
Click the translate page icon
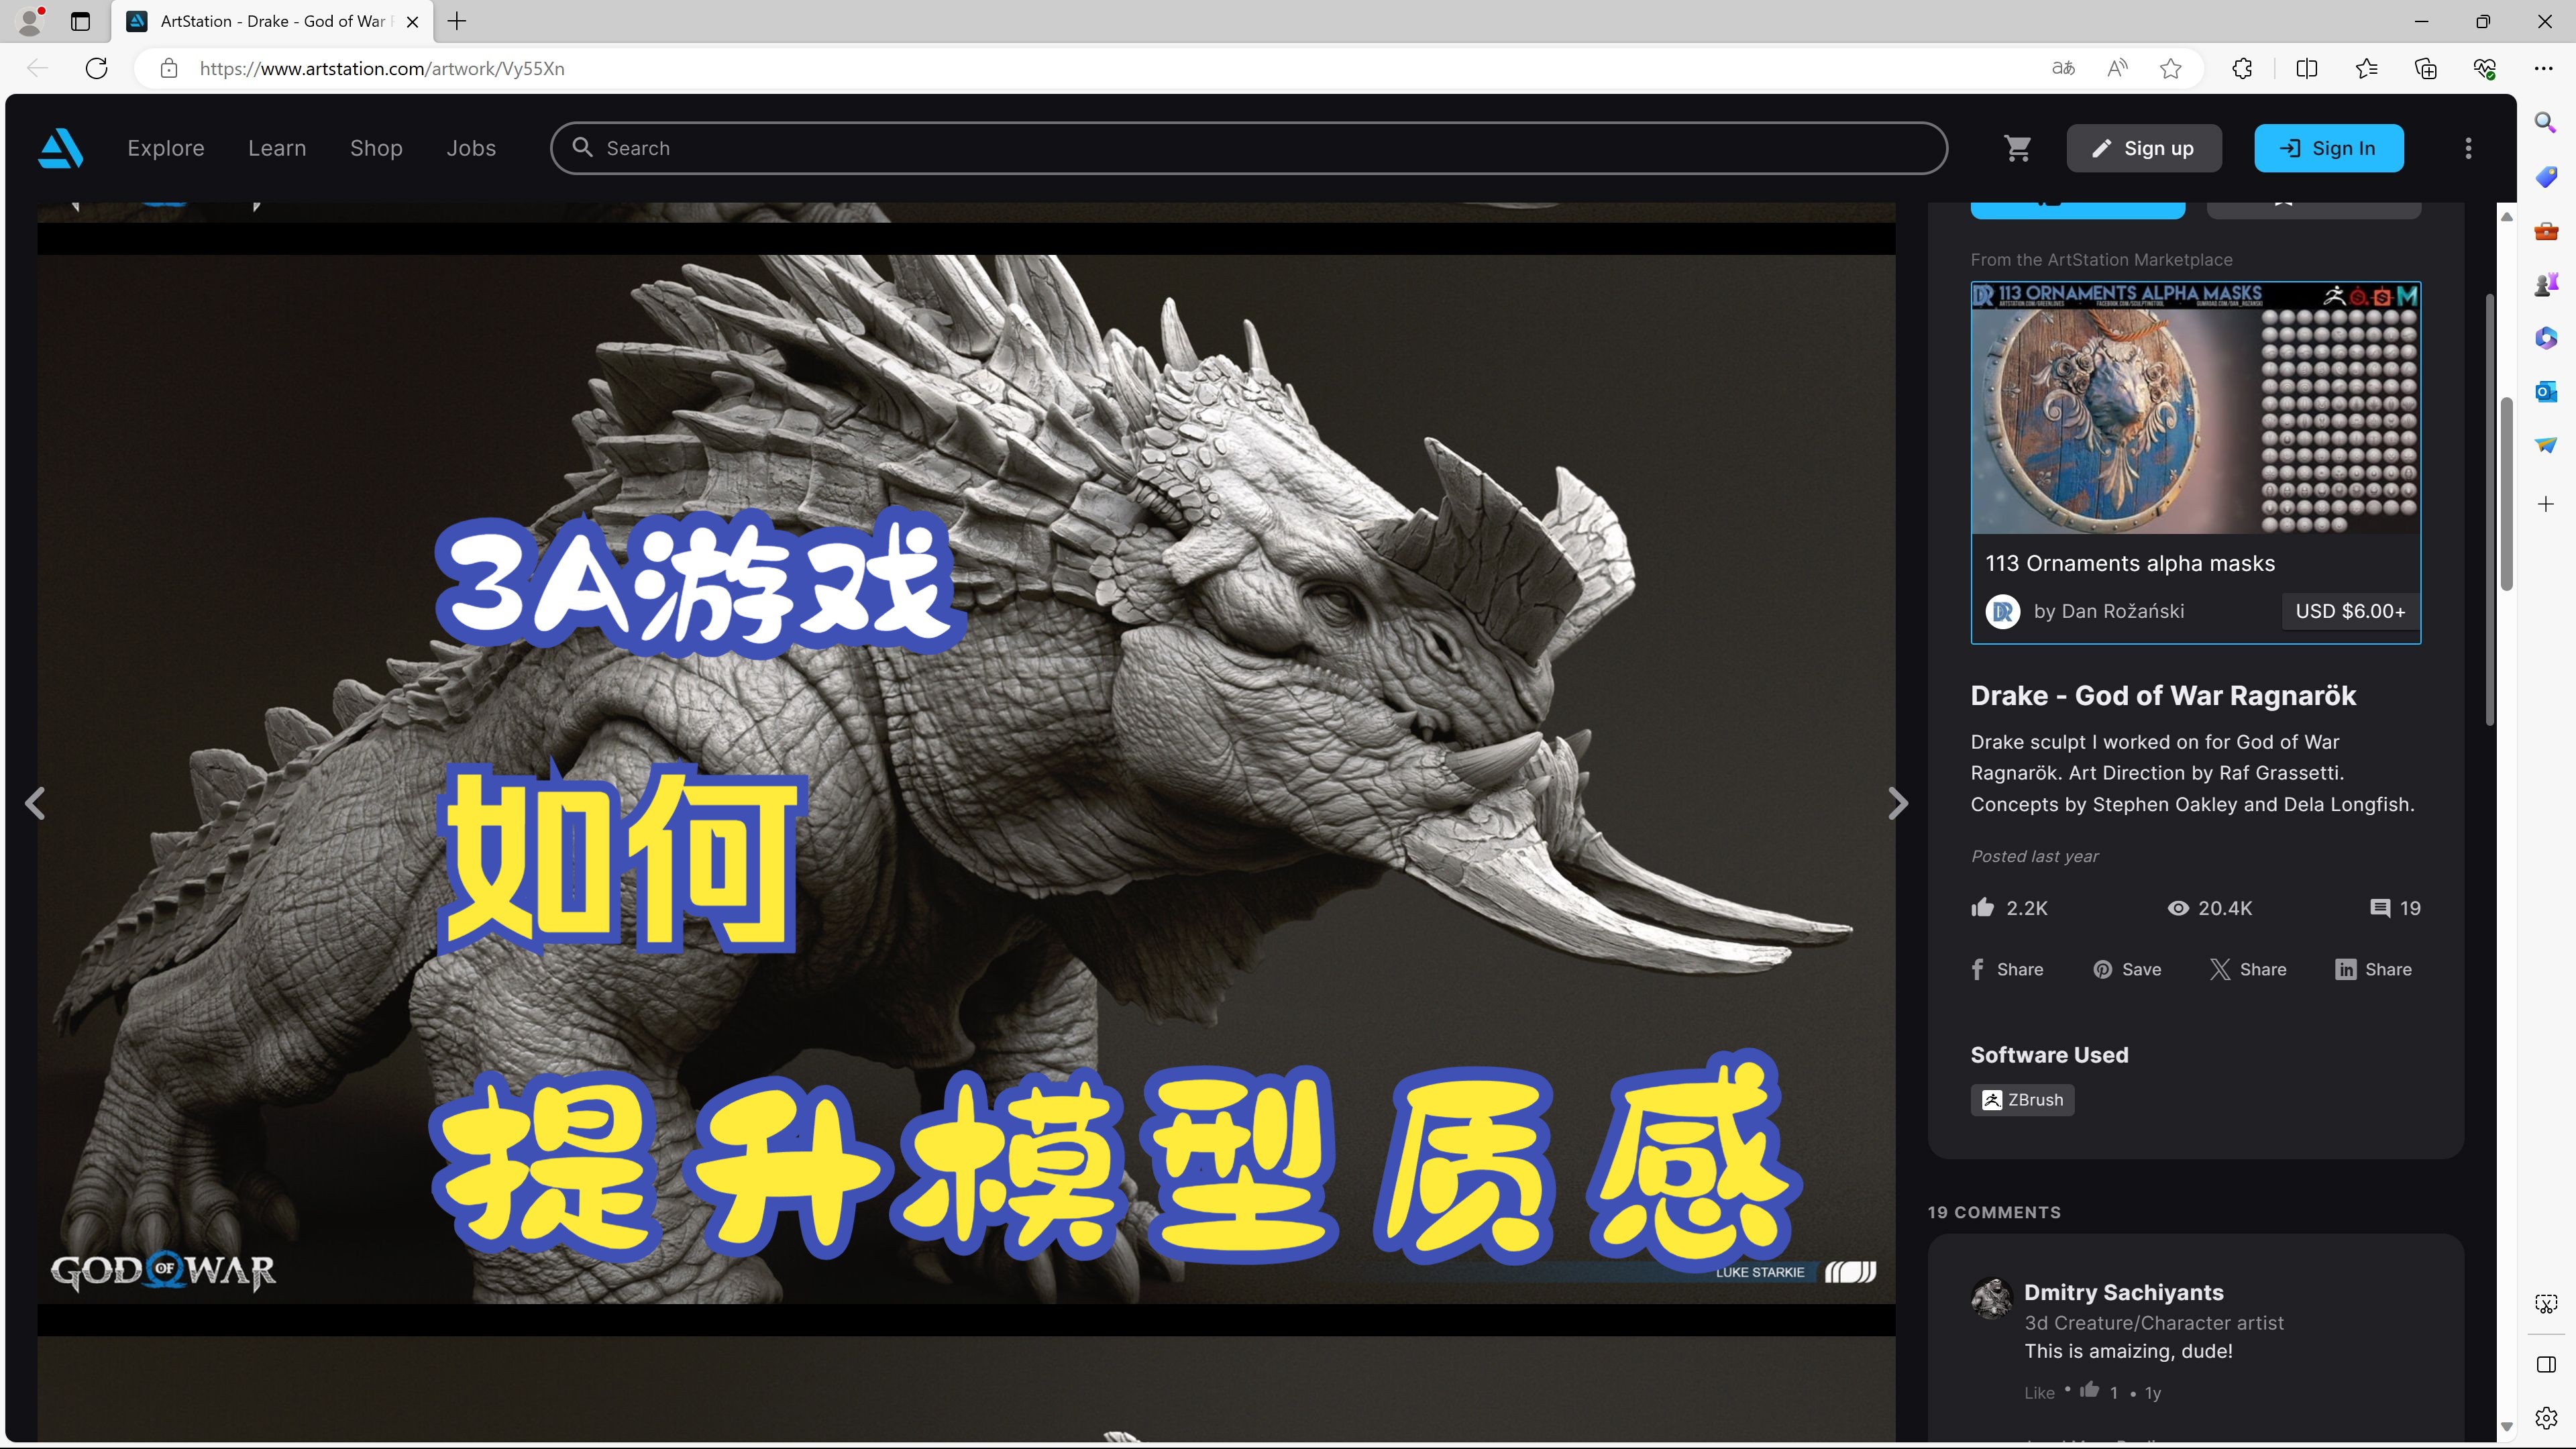coord(2063,68)
